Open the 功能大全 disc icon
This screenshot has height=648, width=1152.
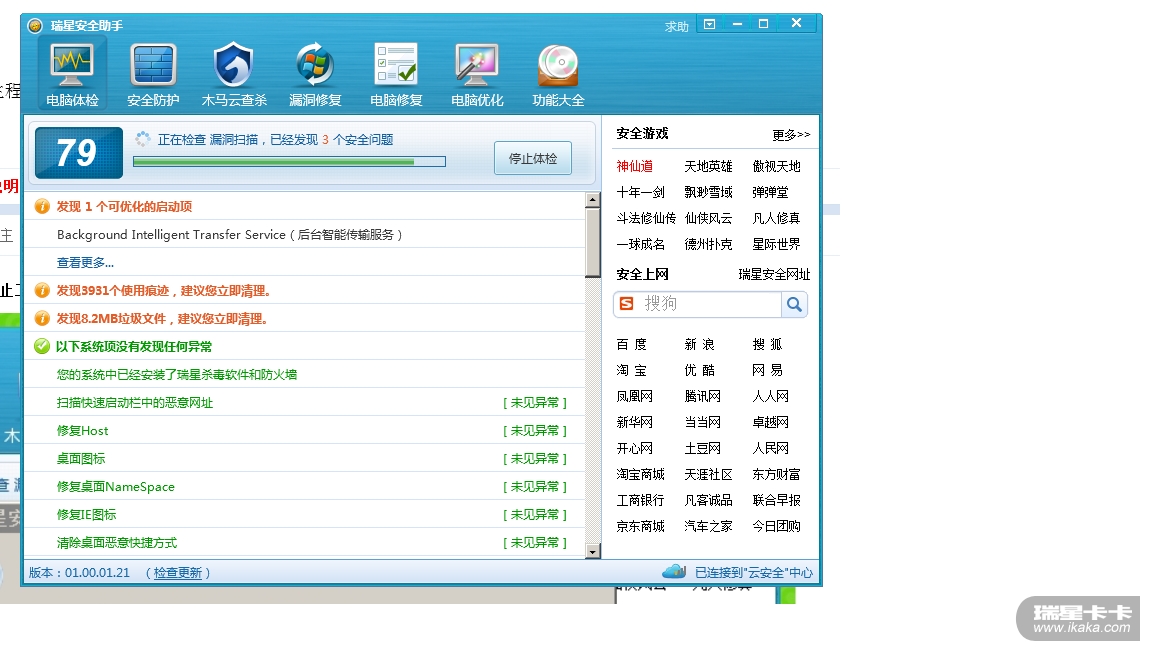pyautogui.click(x=558, y=65)
